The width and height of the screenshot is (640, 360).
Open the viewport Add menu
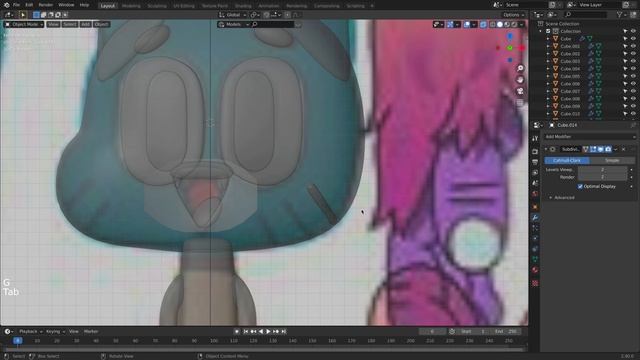point(85,24)
